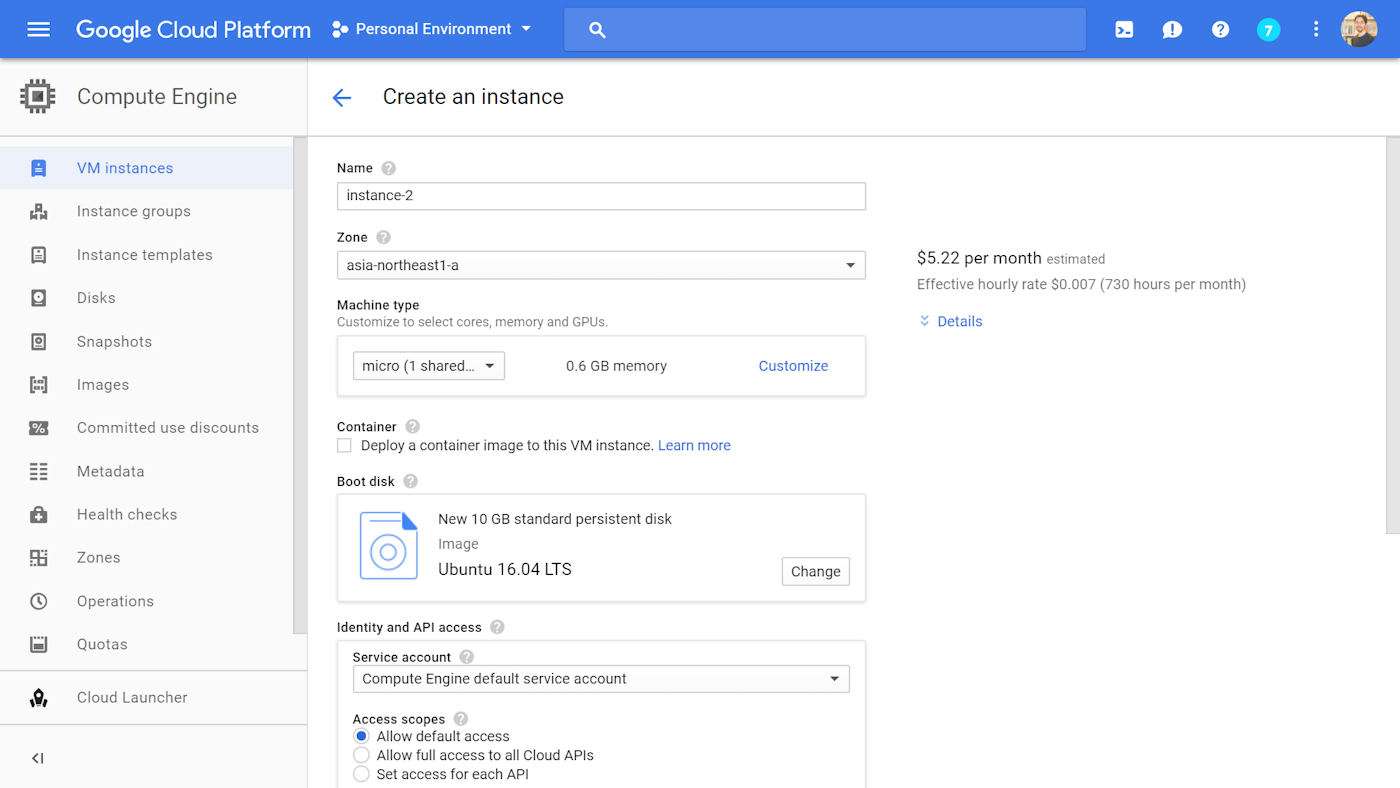The image size is (1400, 788).
Task: Open the Personal Environment project dropdown
Action: pos(432,29)
